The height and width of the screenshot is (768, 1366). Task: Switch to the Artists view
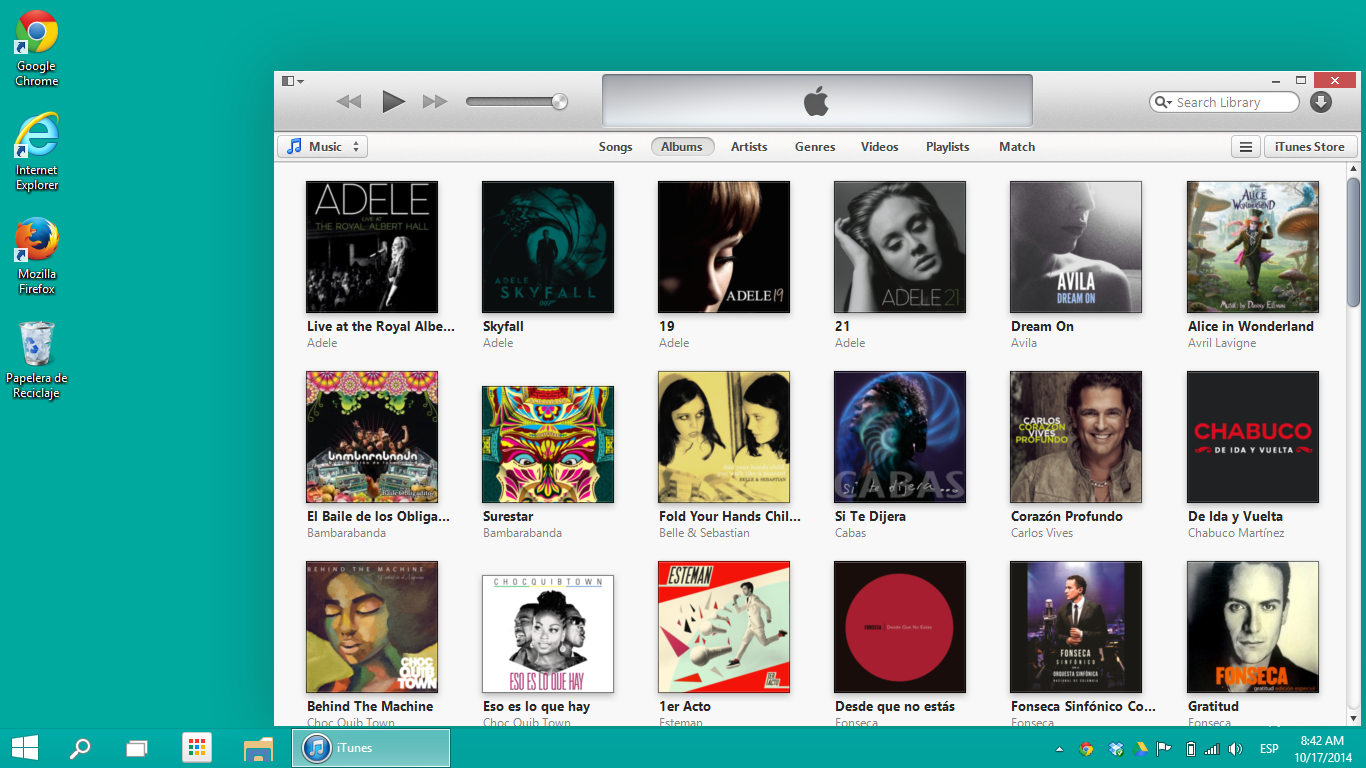tap(749, 146)
